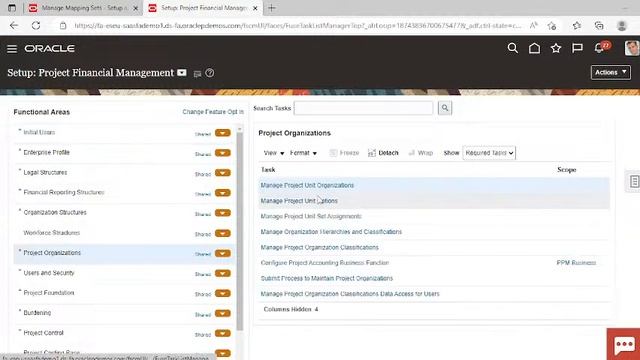Screen dimensions: 640x360
Task: Open Manage Project Organization Classifications task
Action: click(320, 247)
